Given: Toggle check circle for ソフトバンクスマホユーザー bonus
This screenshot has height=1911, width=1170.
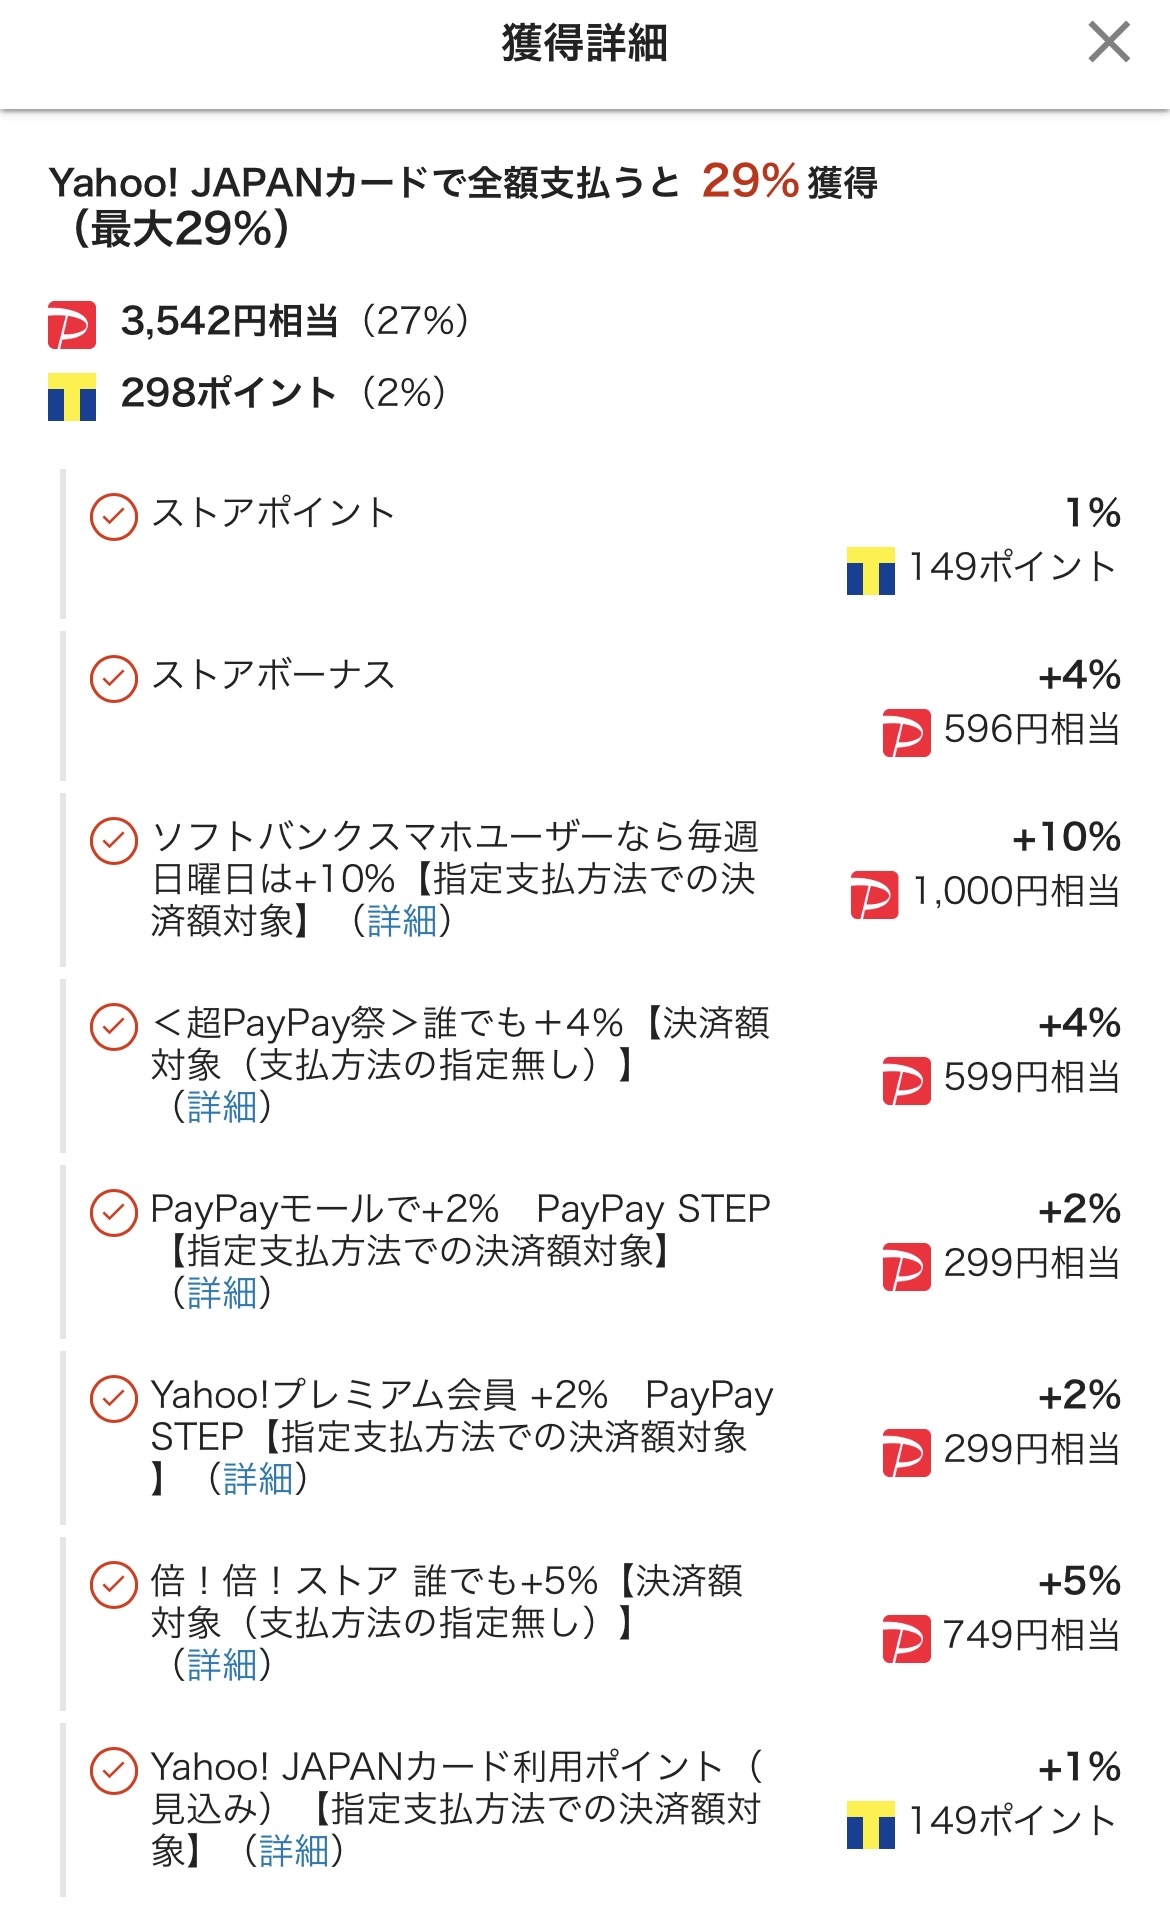Looking at the screenshot, I should point(114,840).
